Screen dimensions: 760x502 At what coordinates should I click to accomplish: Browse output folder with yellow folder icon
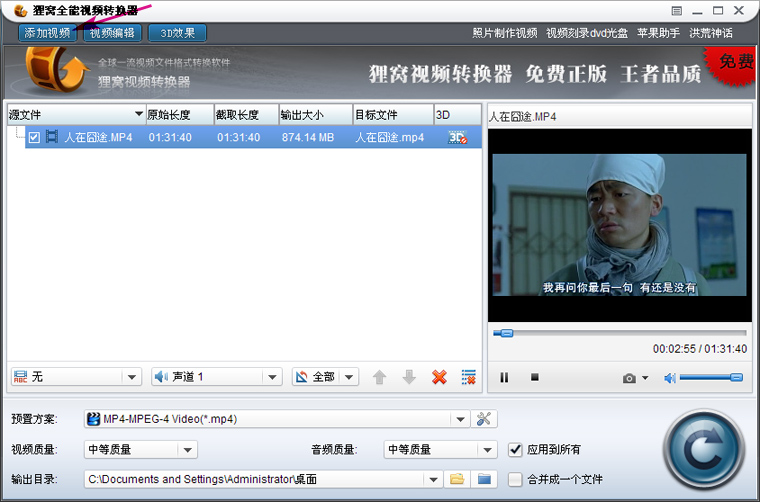pos(457,480)
